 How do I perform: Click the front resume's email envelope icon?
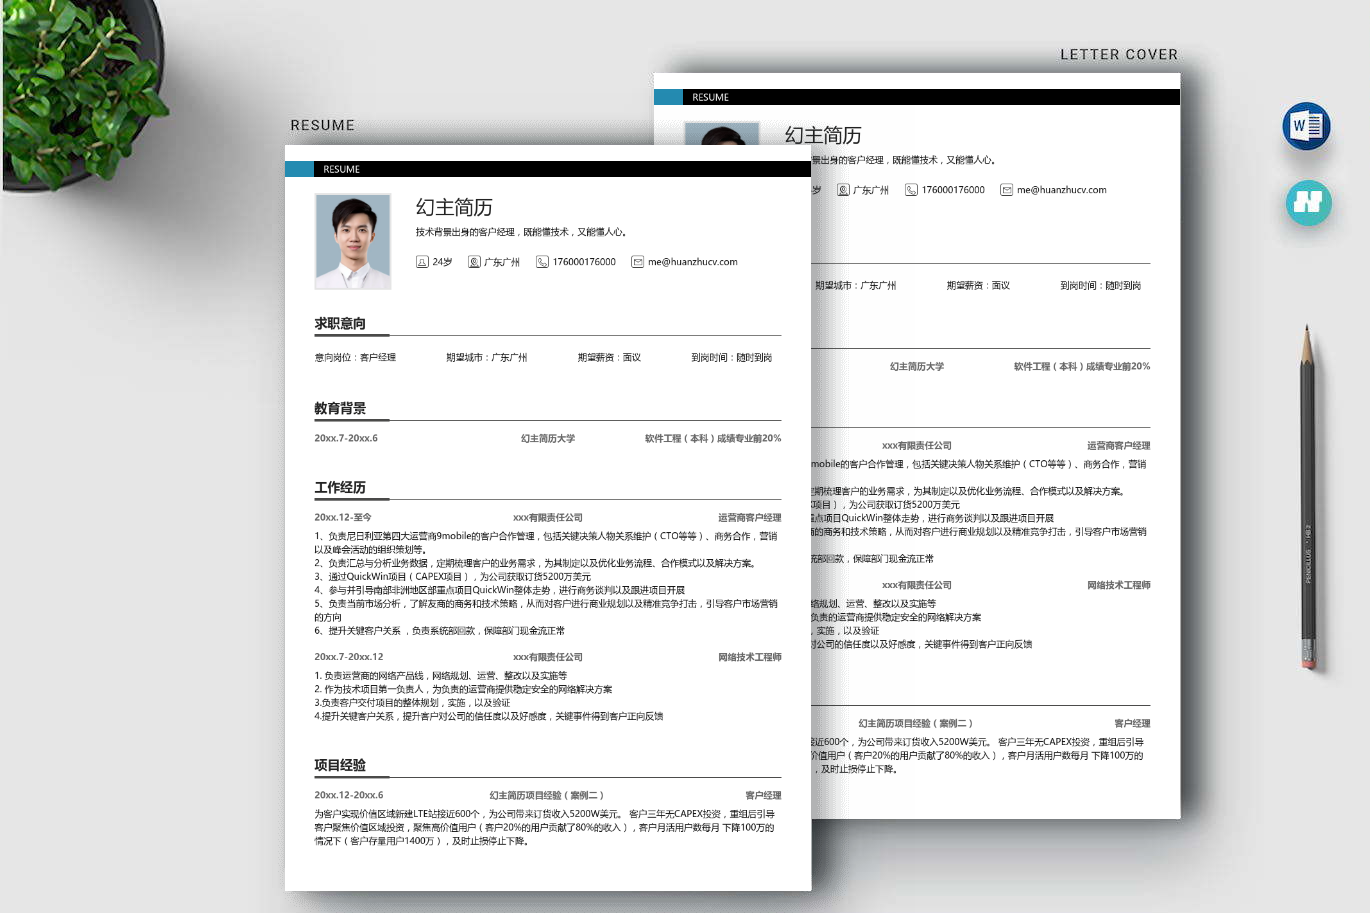click(637, 262)
